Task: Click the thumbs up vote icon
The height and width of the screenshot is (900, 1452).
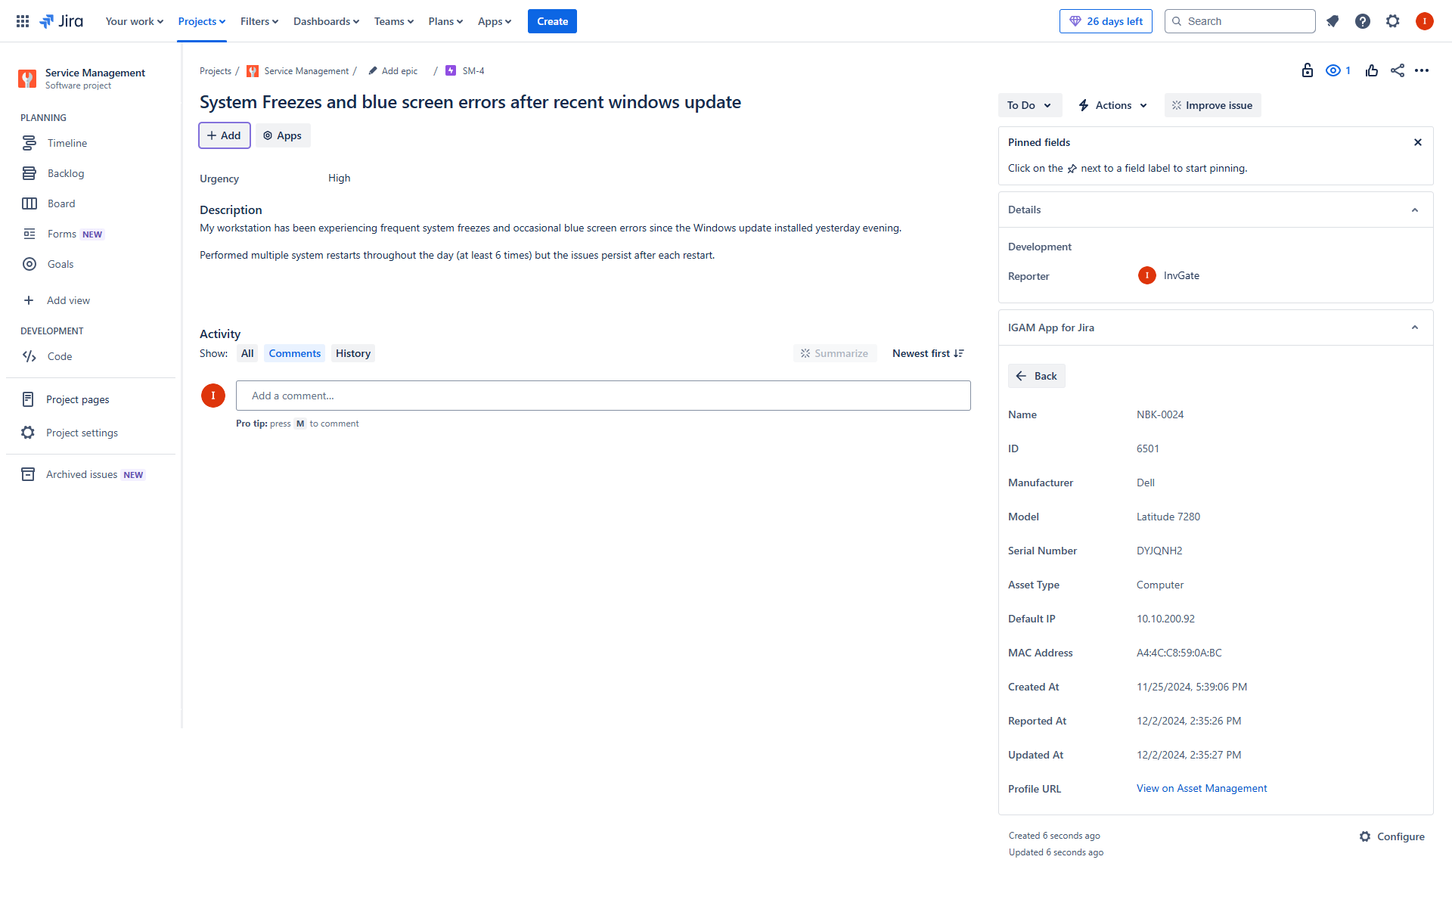Action: 1371,70
